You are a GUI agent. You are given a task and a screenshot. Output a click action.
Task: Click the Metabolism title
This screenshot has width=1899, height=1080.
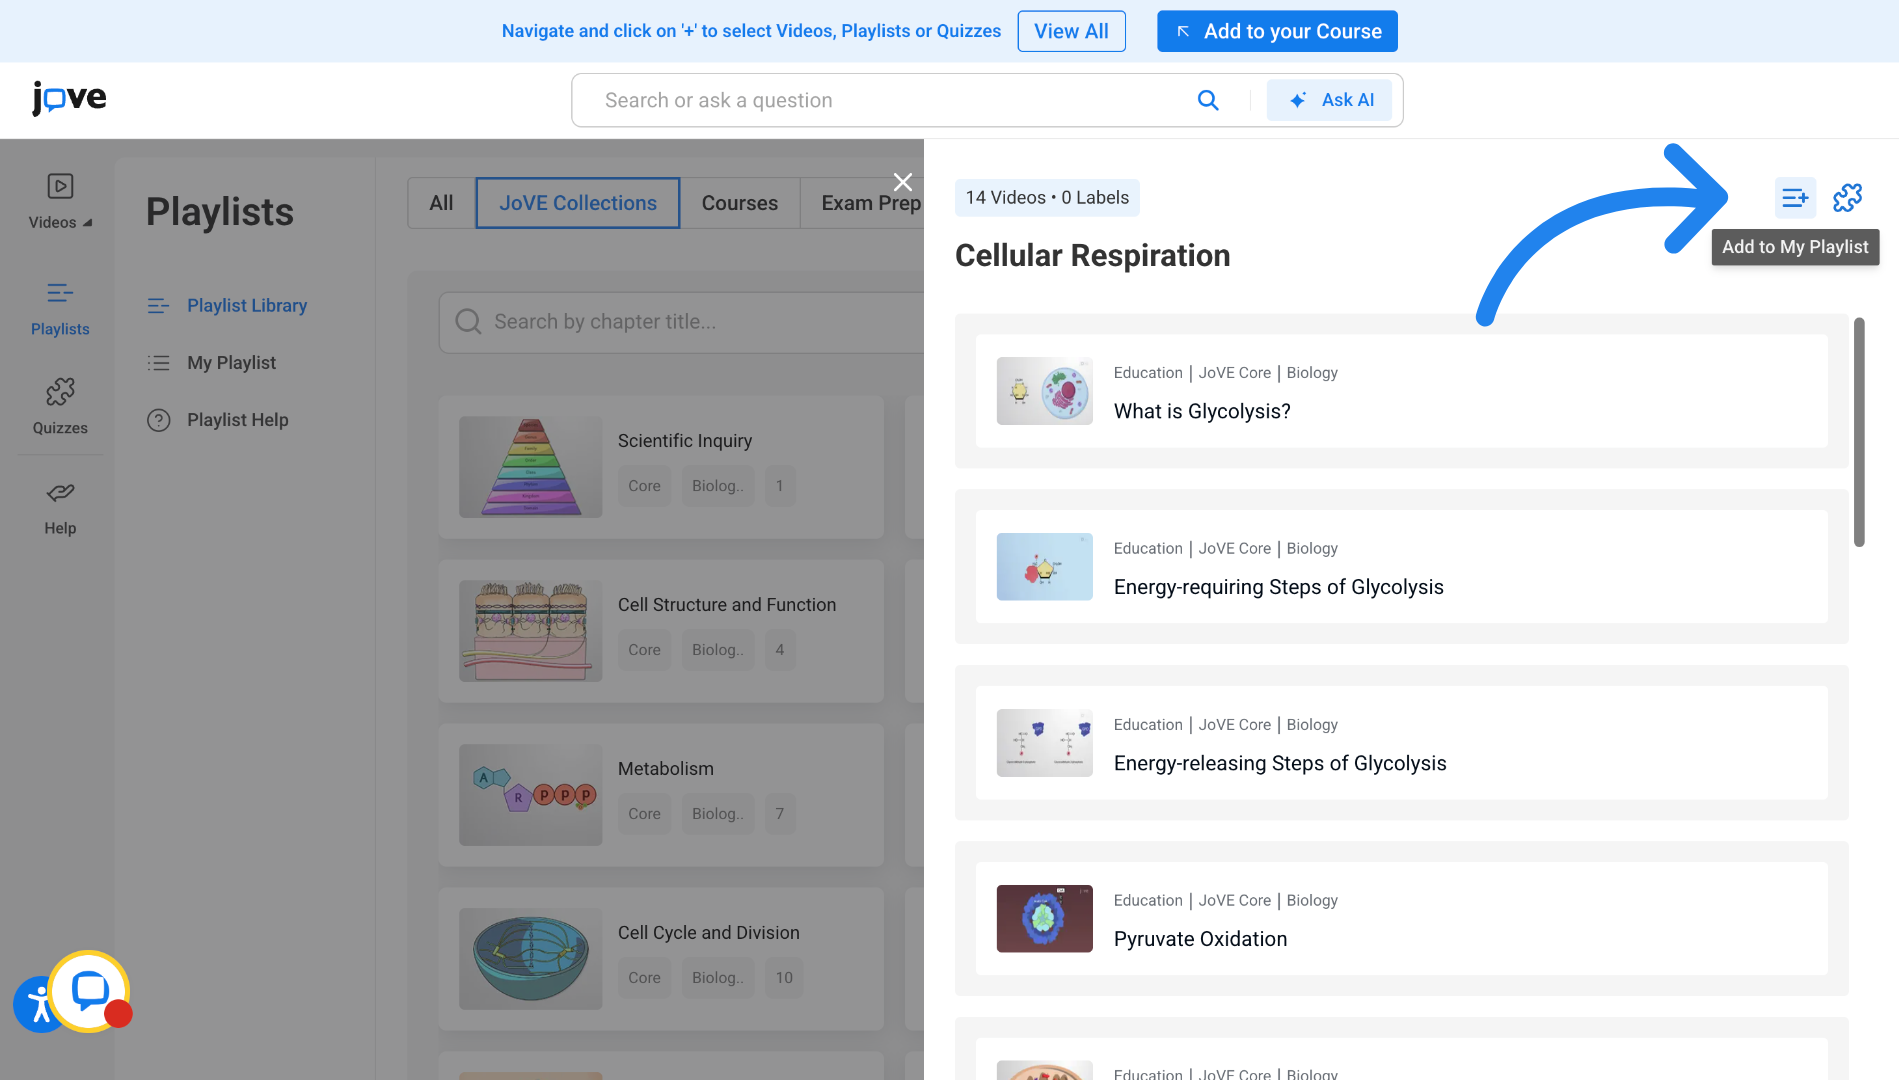666,769
